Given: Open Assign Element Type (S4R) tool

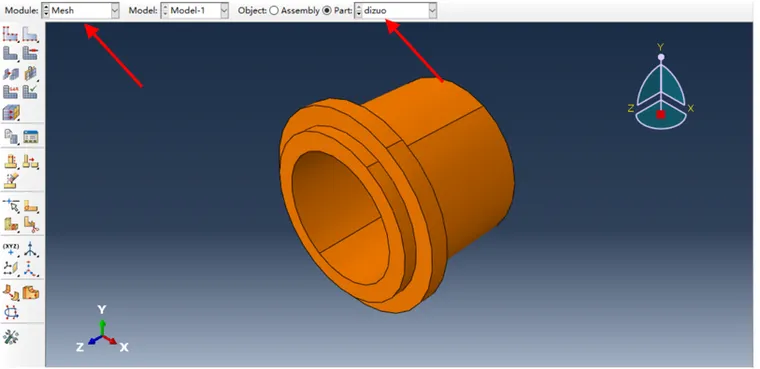Looking at the screenshot, I should click(10, 91).
